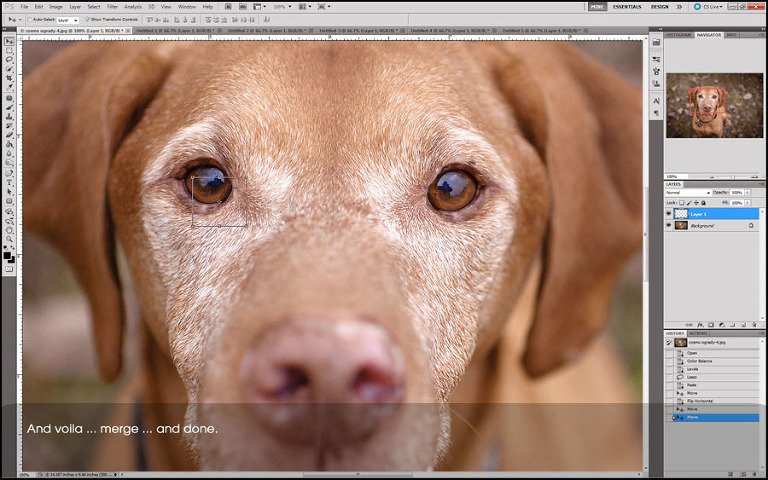Open the blend mode Normal dropdown
This screenshot has width=768, height=480.
tap(689, 193)
